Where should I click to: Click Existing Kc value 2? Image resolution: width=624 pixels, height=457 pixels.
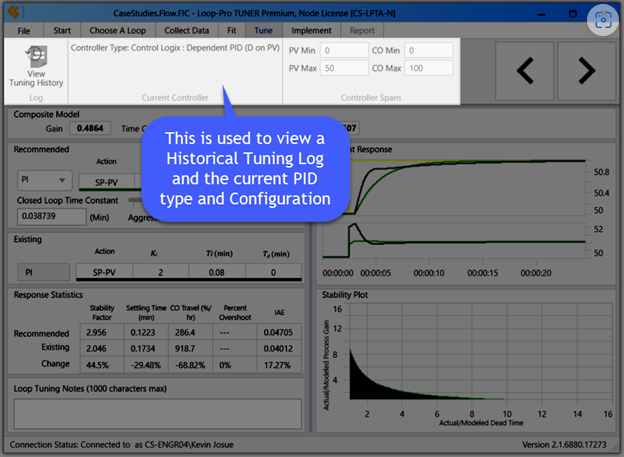(x=161, y=272)
